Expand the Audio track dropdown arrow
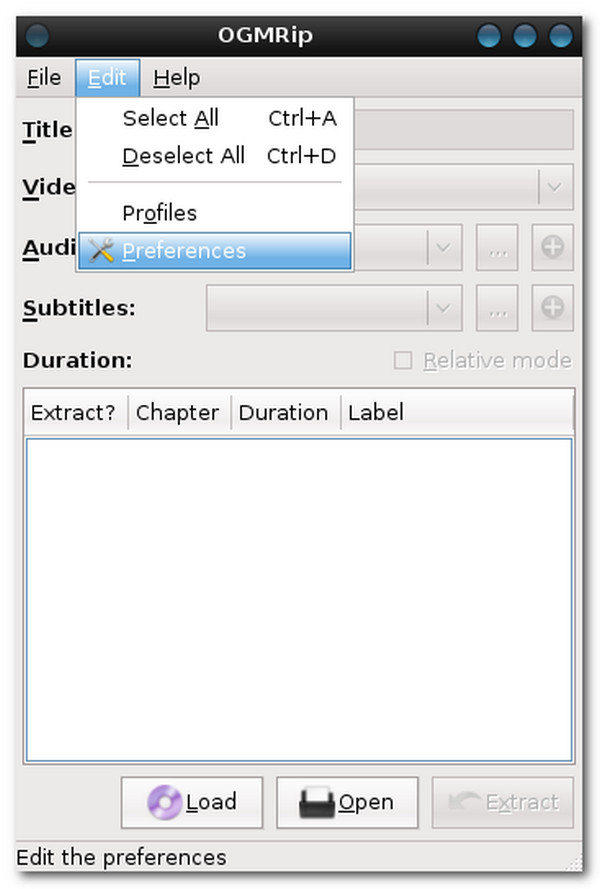The height and width of the screenshot is (889, 600). pyautogui.click(x=443, y=247)
